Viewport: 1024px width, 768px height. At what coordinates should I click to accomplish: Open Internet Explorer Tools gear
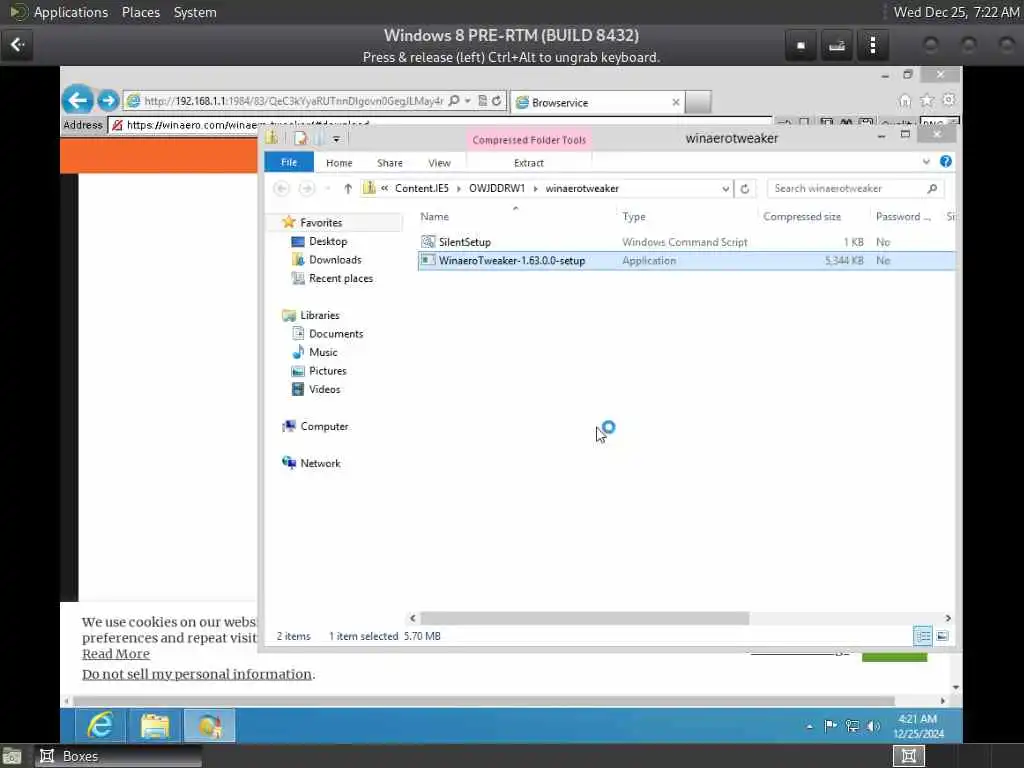click(x=949, y=100)
